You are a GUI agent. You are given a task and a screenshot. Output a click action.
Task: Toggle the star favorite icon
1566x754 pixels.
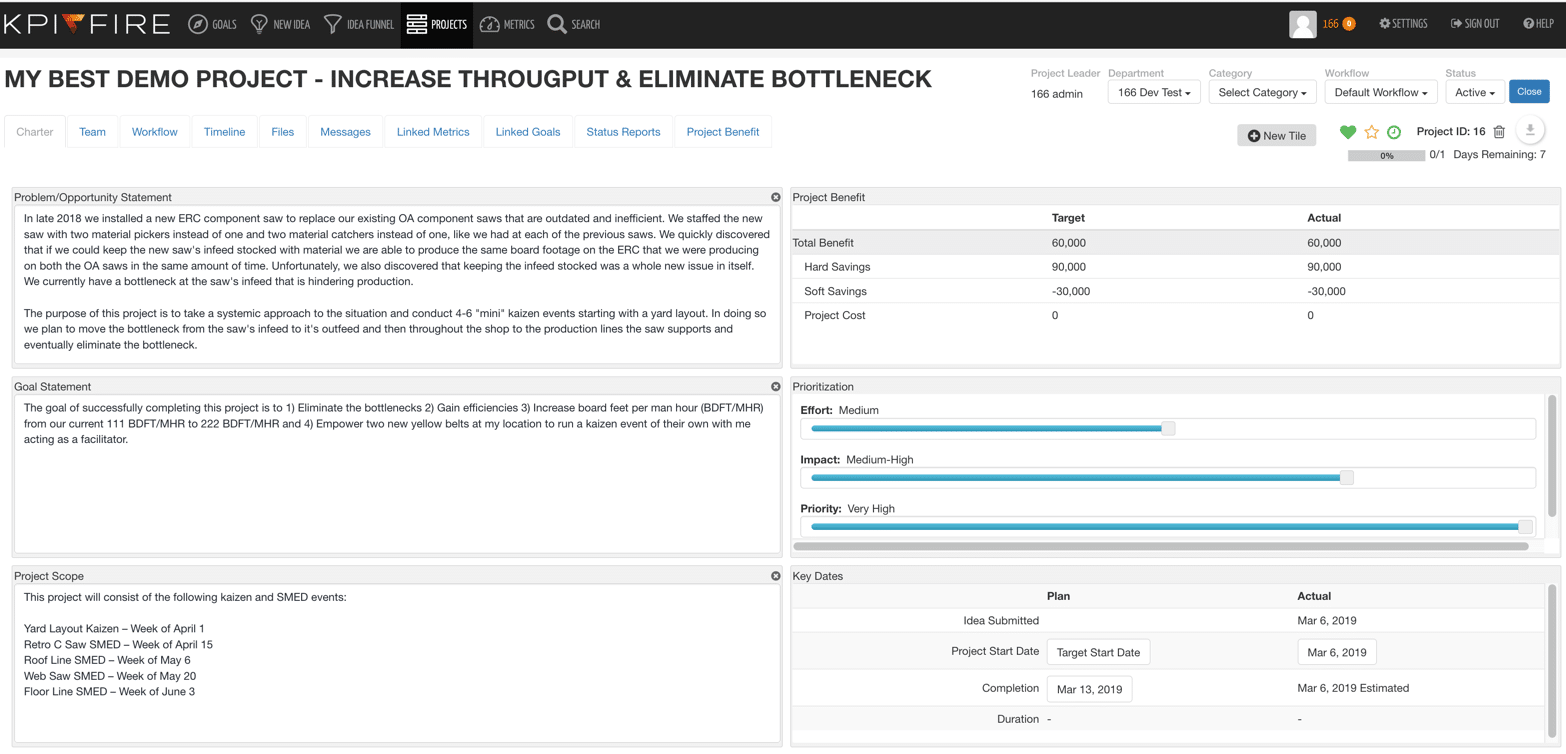coord(1372,132)
